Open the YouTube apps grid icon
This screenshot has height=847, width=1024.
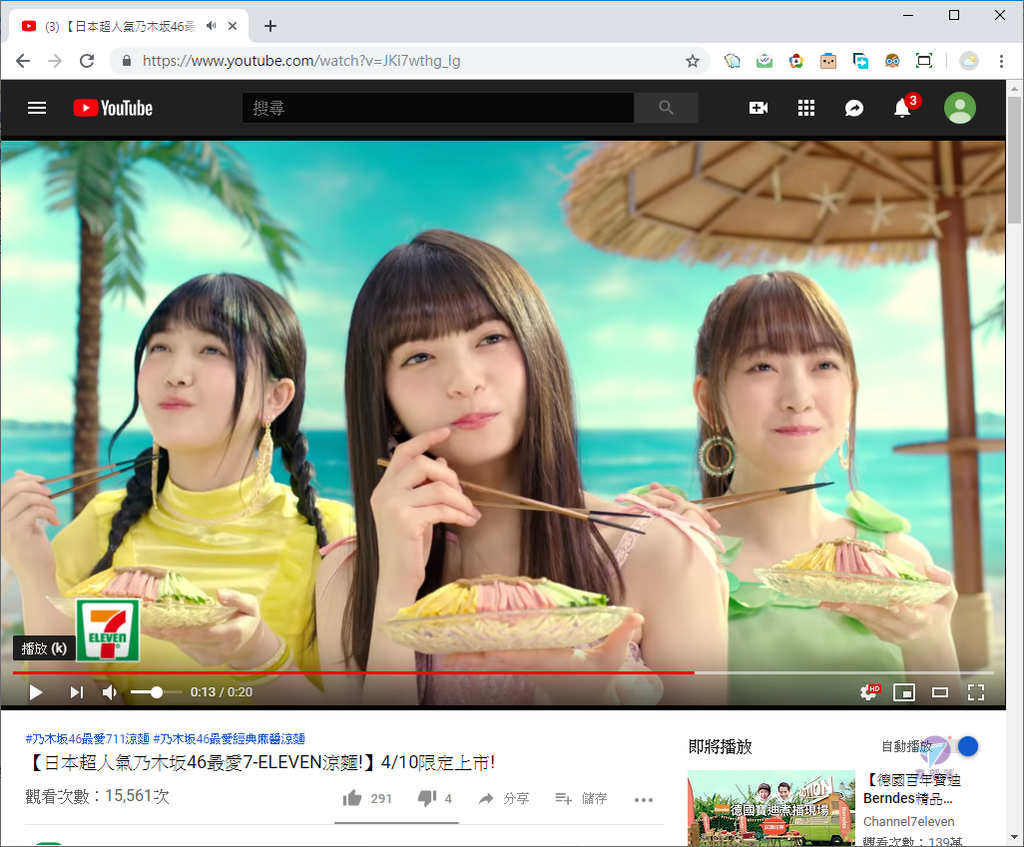click(806, 108)
